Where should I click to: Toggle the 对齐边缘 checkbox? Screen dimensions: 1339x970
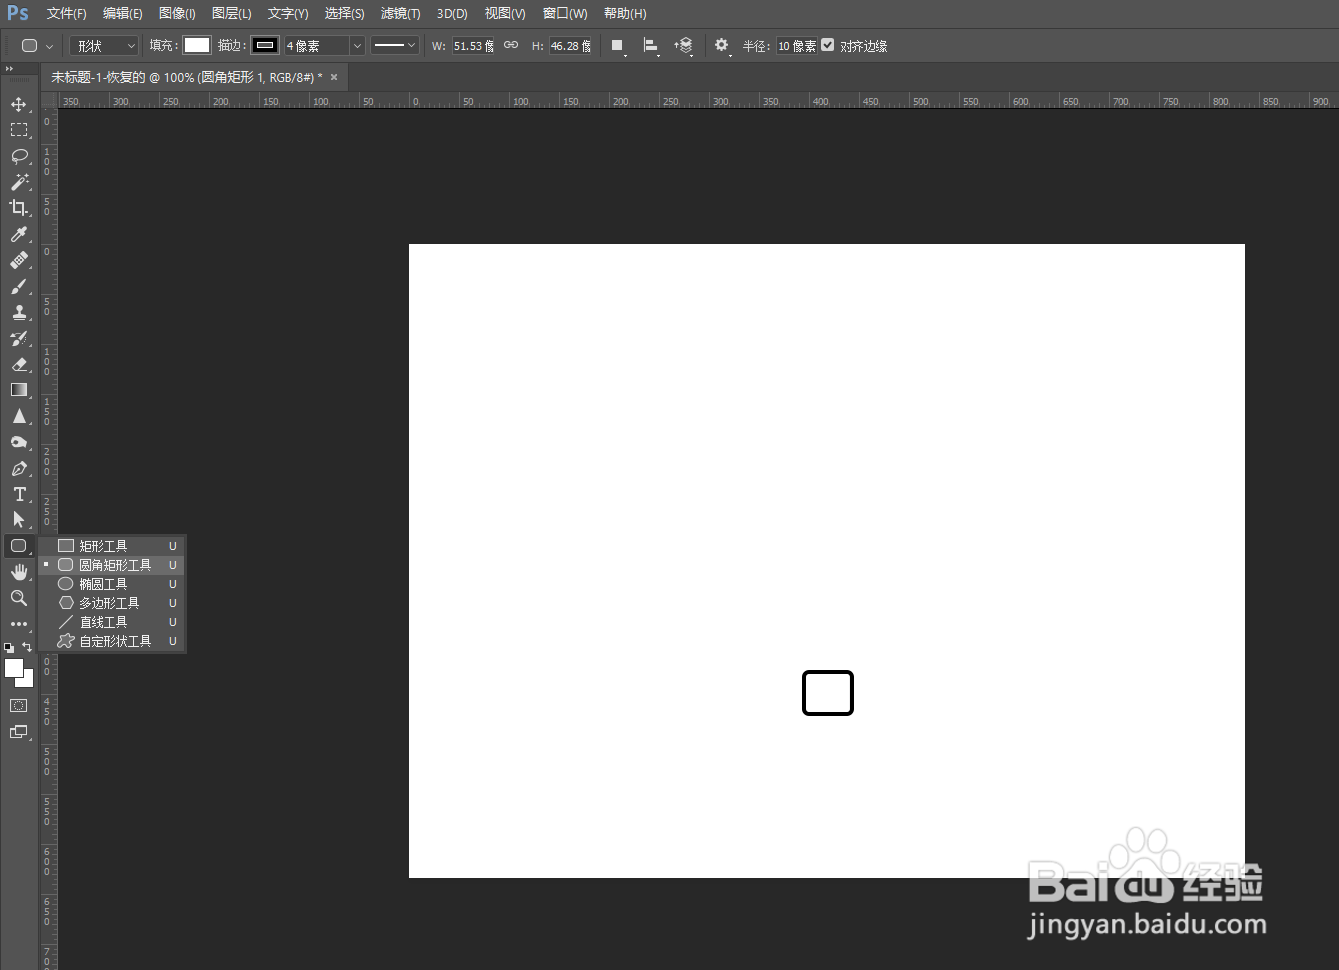pyautogui.click(x=828, y=45)
